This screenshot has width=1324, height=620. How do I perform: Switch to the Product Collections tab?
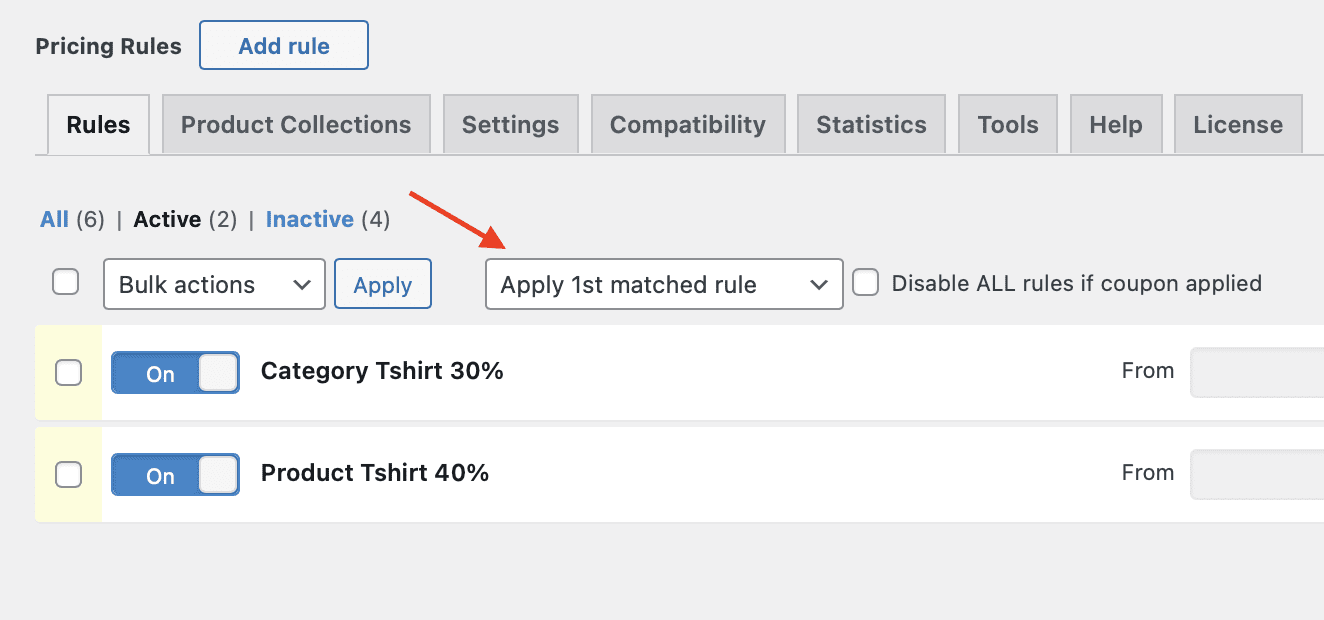coord(295,124)
